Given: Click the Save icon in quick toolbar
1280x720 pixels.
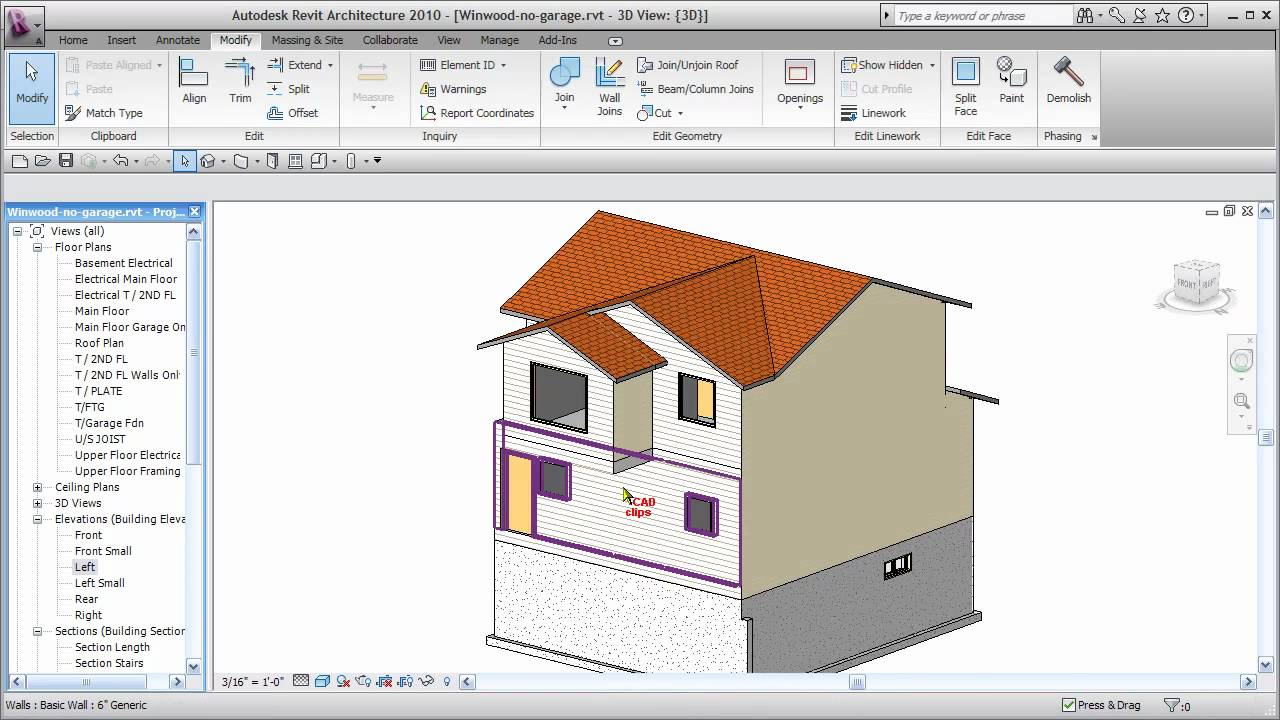Looking at the screenshot, I should click(66, 161).
